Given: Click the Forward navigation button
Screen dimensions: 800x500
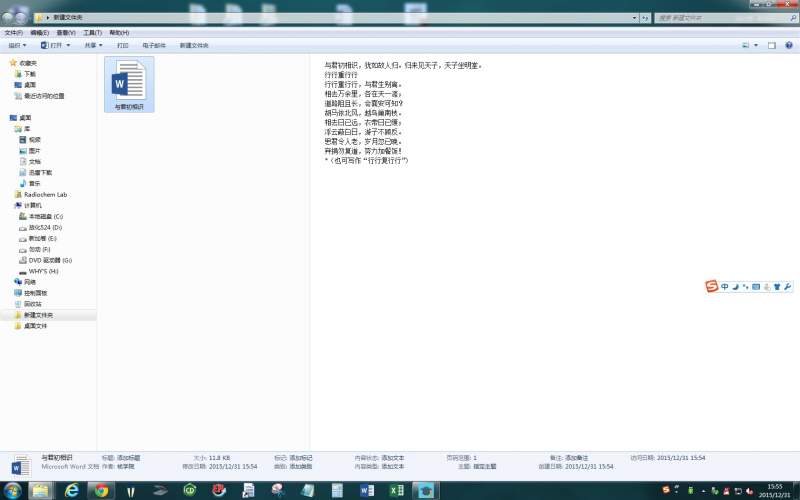Looking at the screenshot, I should (21, 17).
